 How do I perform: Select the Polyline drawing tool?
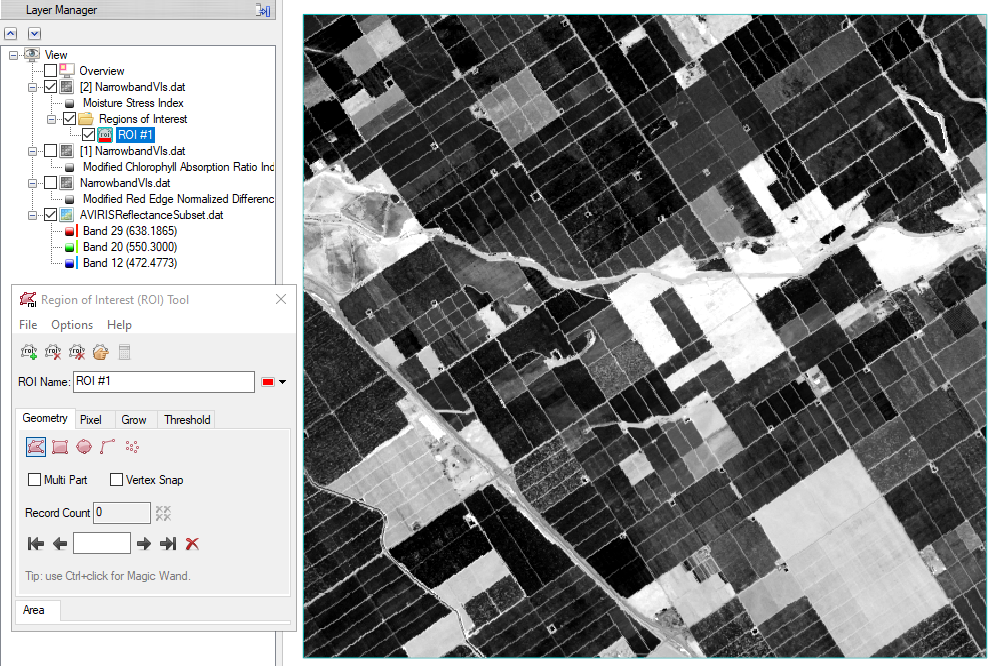click(108, 447)
